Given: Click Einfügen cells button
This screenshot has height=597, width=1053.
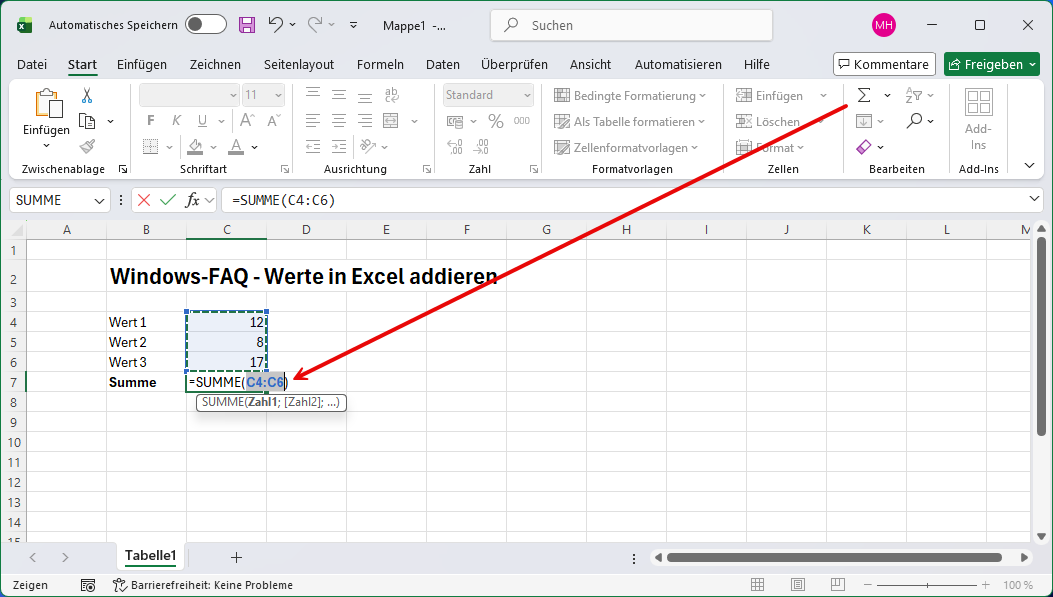Looking at the screenshot, I should (770, 95).
